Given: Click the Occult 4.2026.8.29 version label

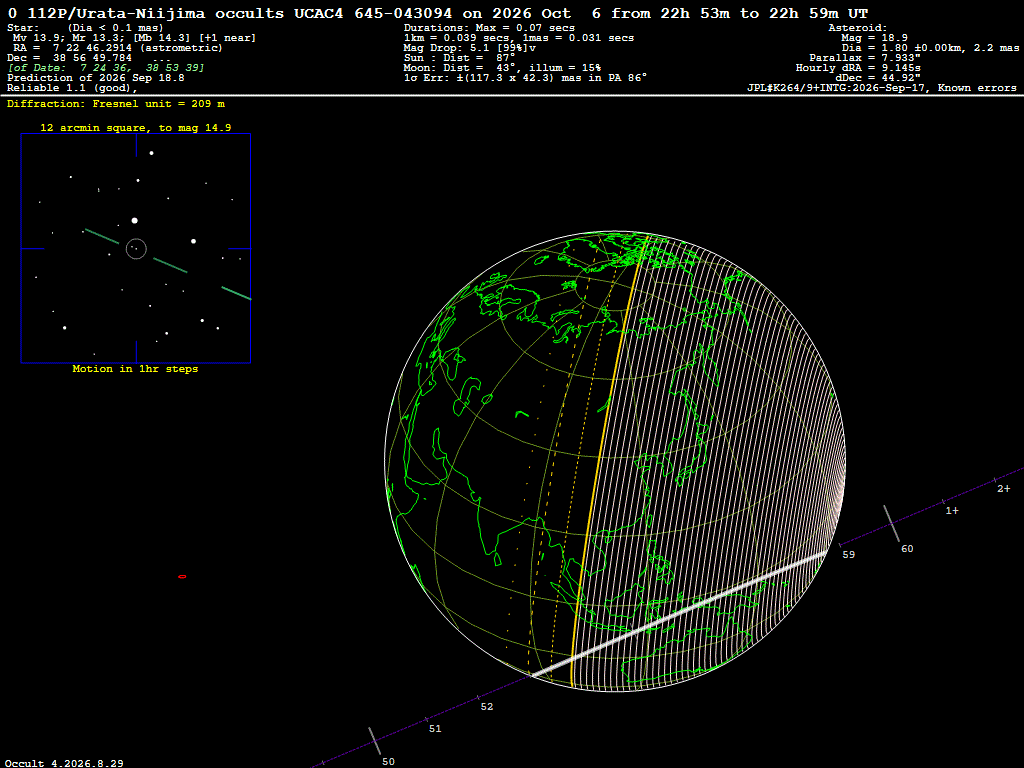Looking at the screenshot, I should click(x=64, y=763).
